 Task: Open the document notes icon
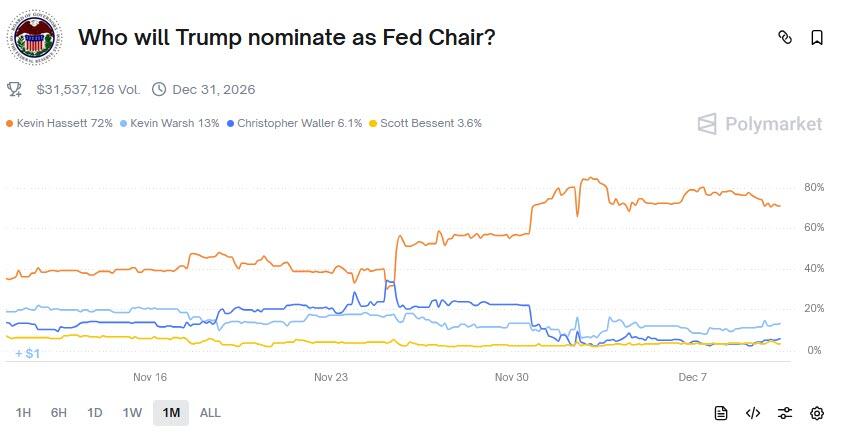[x=721, y=413]
